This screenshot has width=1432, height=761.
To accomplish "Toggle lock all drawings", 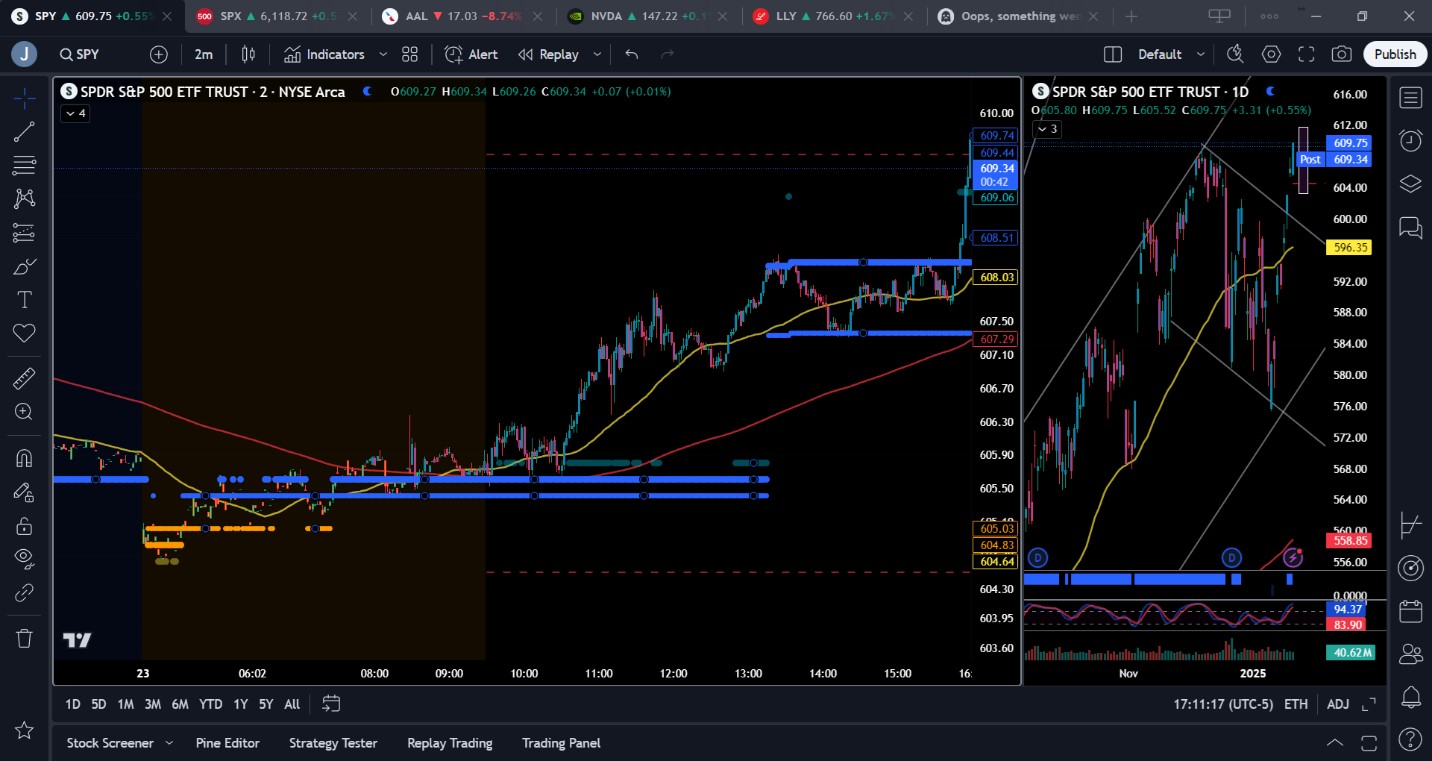I will [25, 525].
